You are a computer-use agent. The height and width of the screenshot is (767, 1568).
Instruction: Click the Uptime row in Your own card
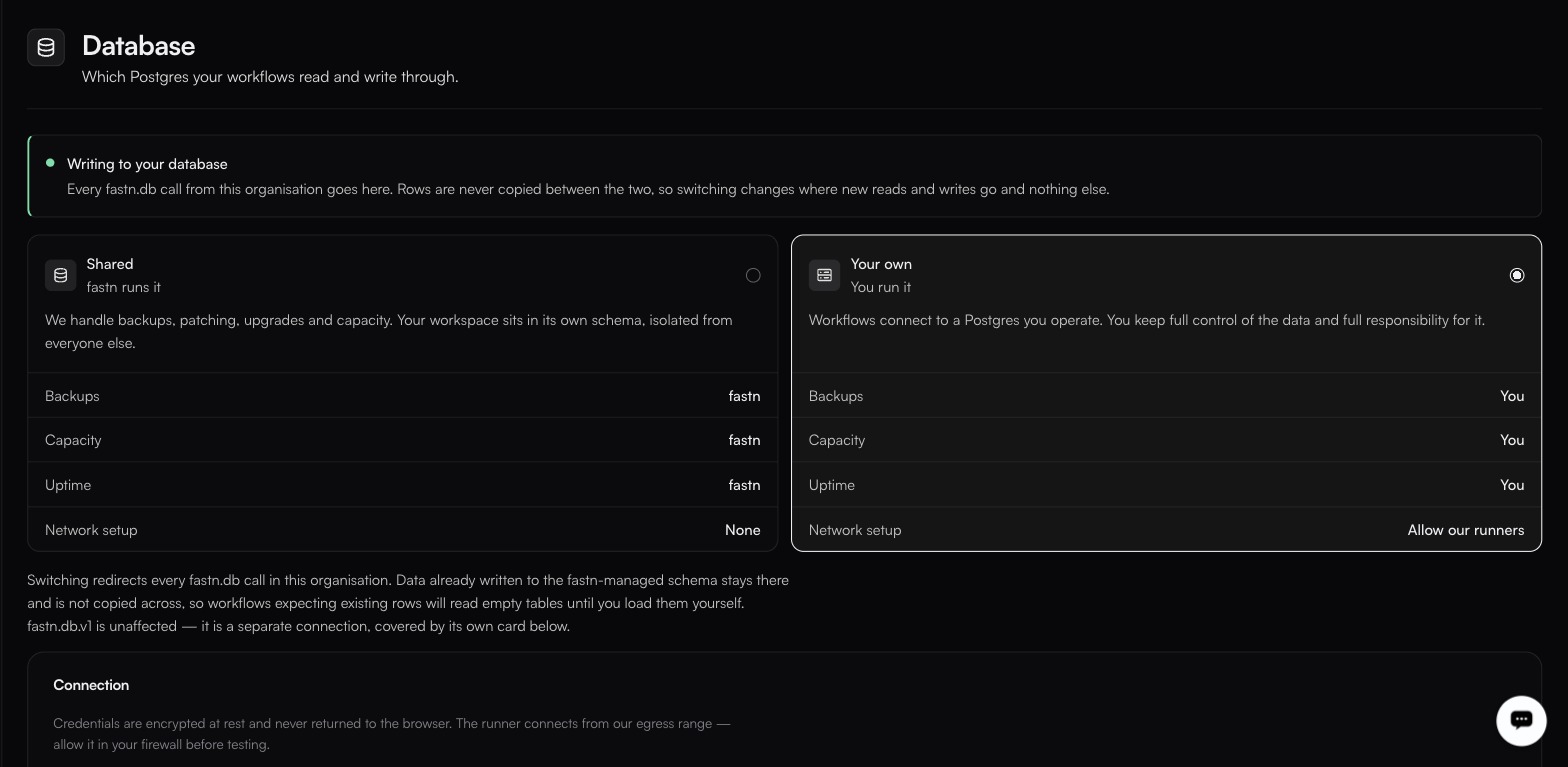(1167, 485)
